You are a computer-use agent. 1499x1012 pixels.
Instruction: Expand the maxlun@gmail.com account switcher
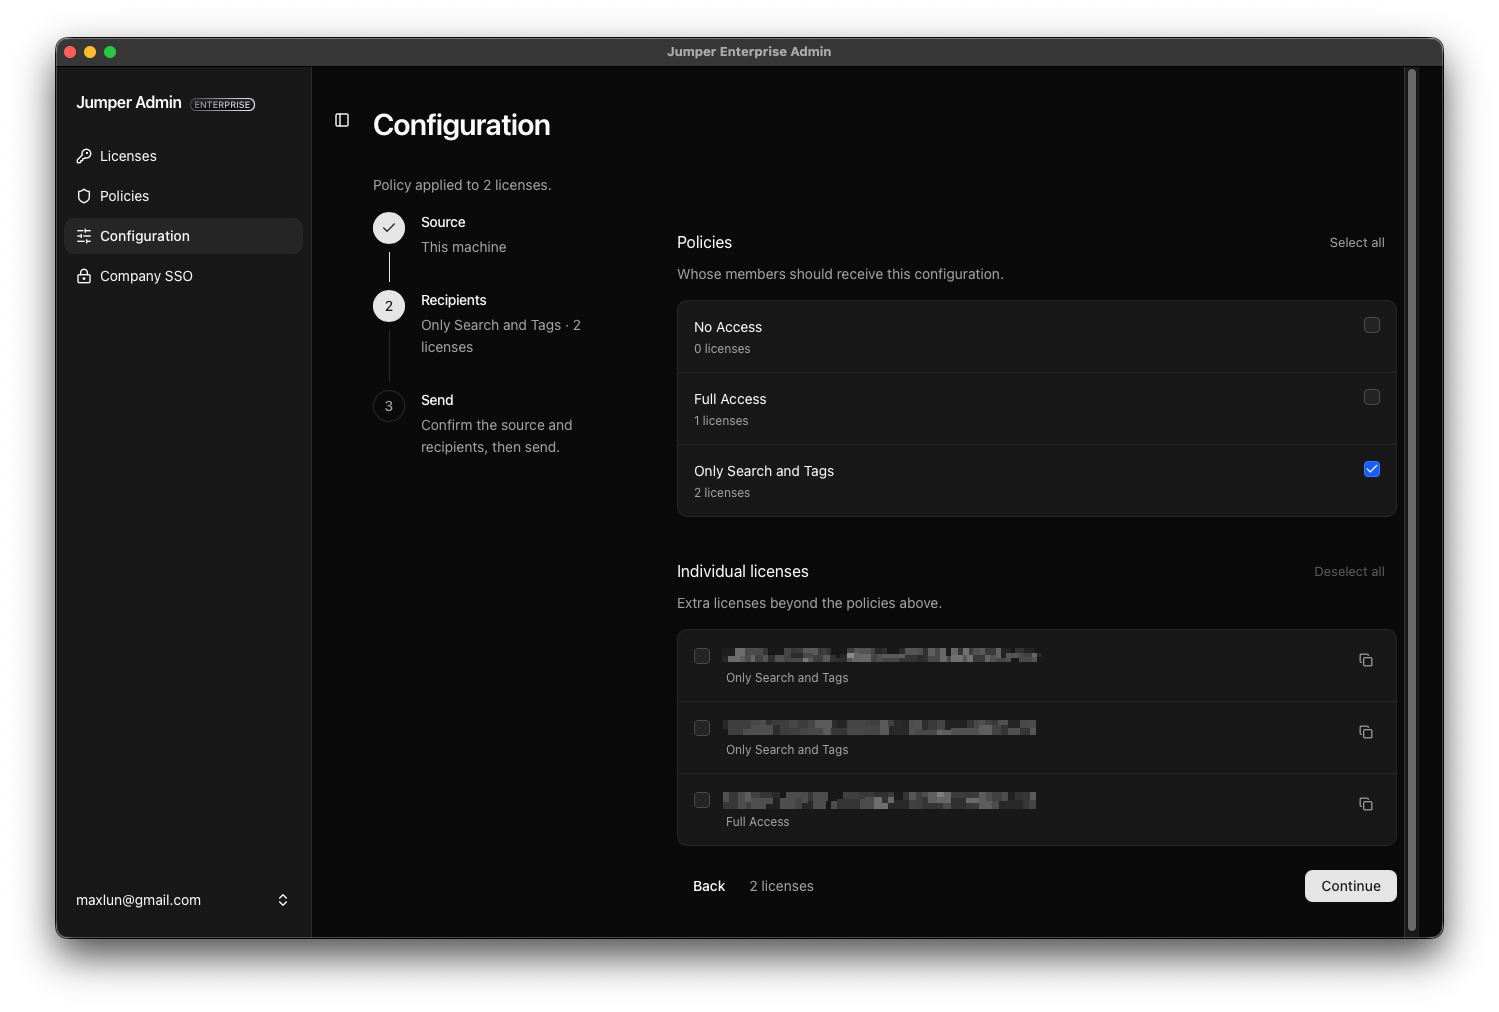(183, 900)
